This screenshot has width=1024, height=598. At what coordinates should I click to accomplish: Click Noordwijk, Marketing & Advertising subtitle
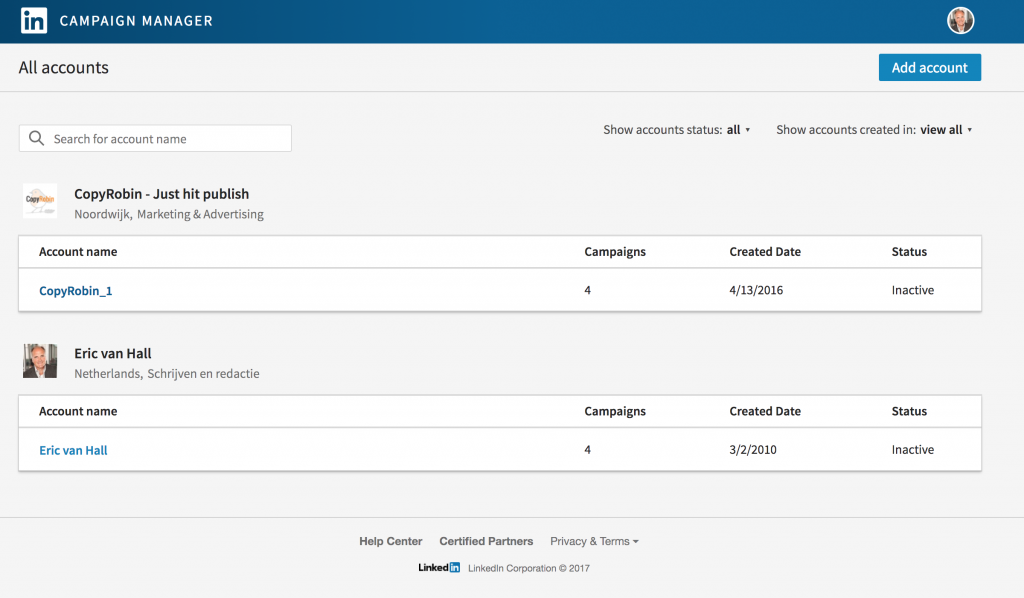pos(169,214)
